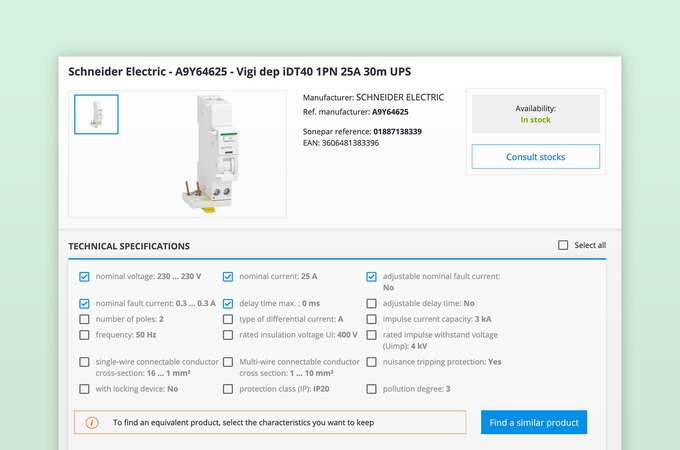Click the product title A9Y64625 heading

point(239,72)
